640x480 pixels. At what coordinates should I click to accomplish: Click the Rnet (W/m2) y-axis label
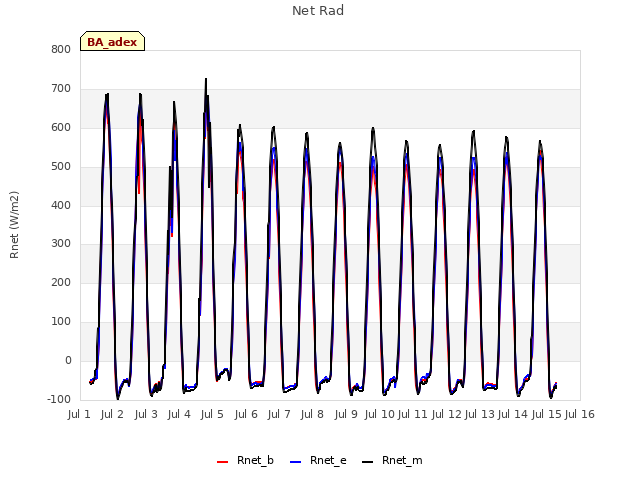(14, 225)
